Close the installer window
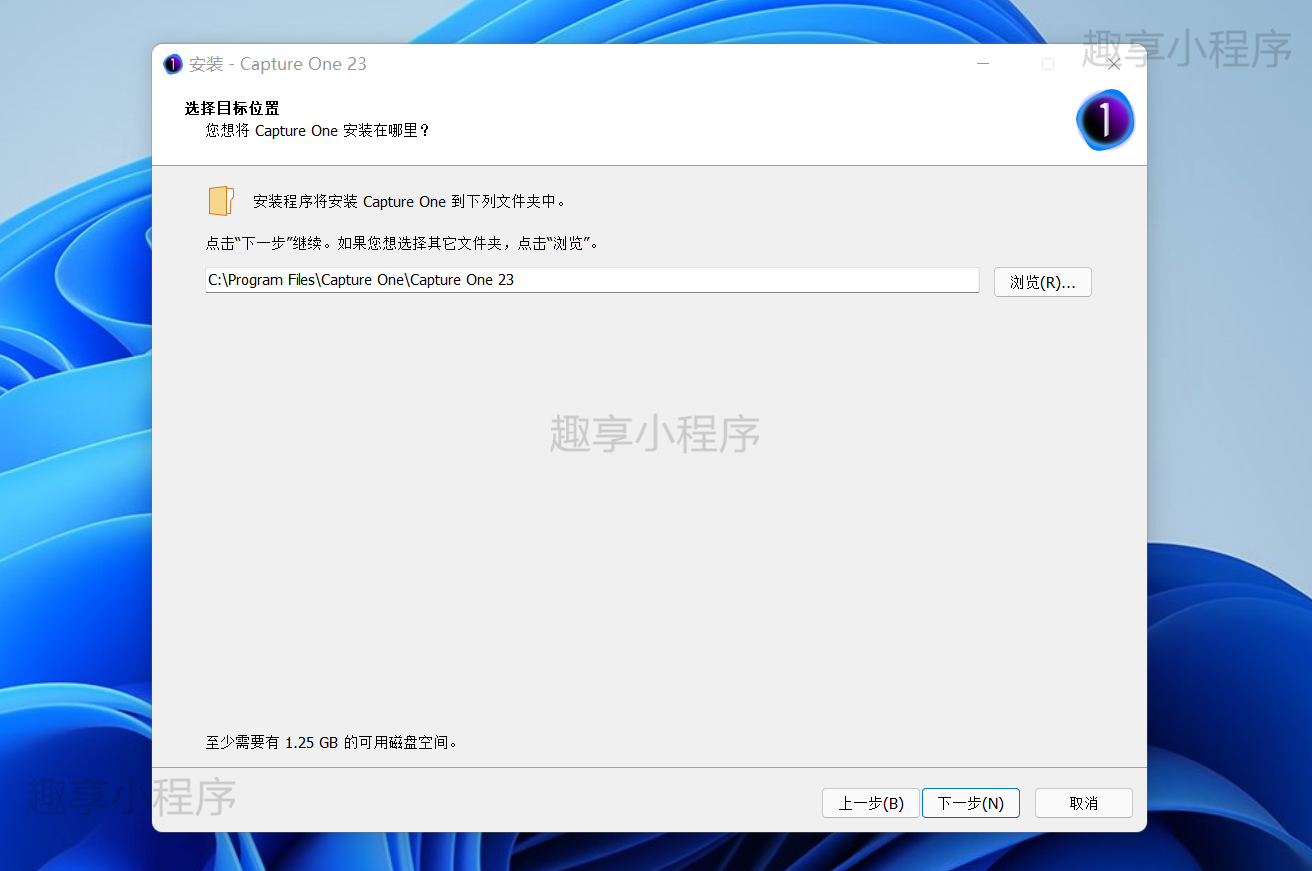The height and width of the screenshot is (871, 1312). pyautogui.click(x=1113, y=64)
